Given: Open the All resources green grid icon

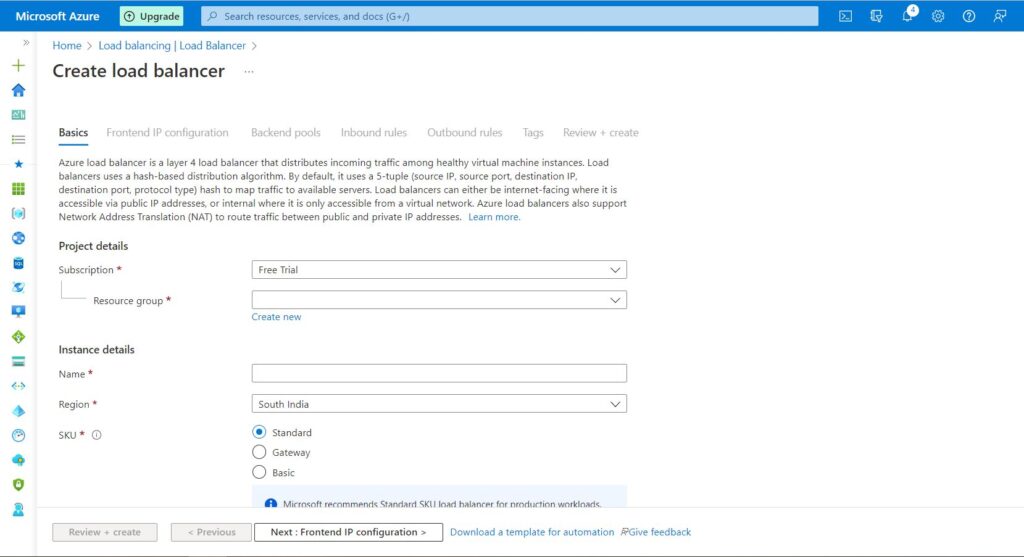Looking at the screenshot, I should [18, 189].
